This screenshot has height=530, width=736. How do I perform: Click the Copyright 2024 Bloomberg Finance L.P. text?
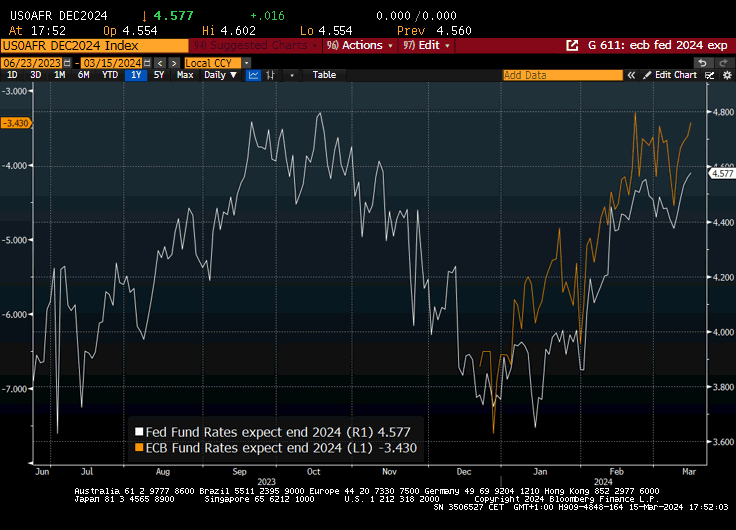[x=567, y=499]
